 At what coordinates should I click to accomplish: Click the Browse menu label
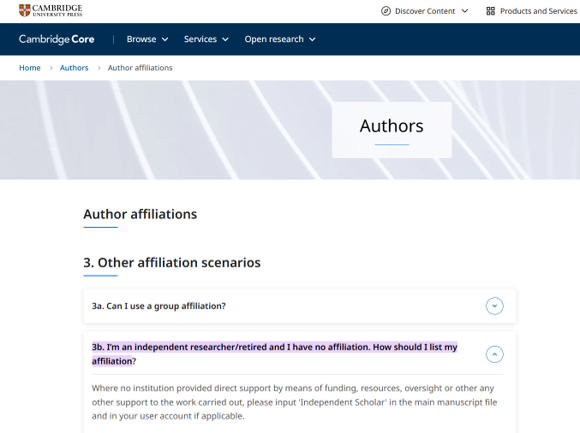click(141, 39)
